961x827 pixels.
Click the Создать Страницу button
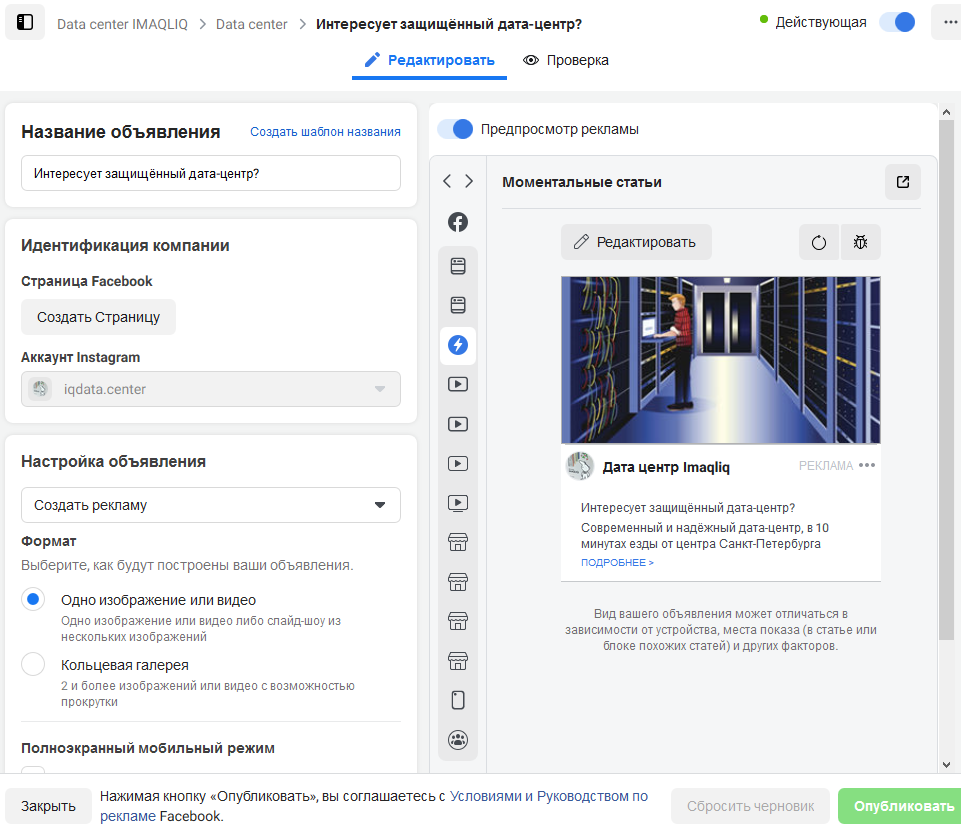pos(99,317)
